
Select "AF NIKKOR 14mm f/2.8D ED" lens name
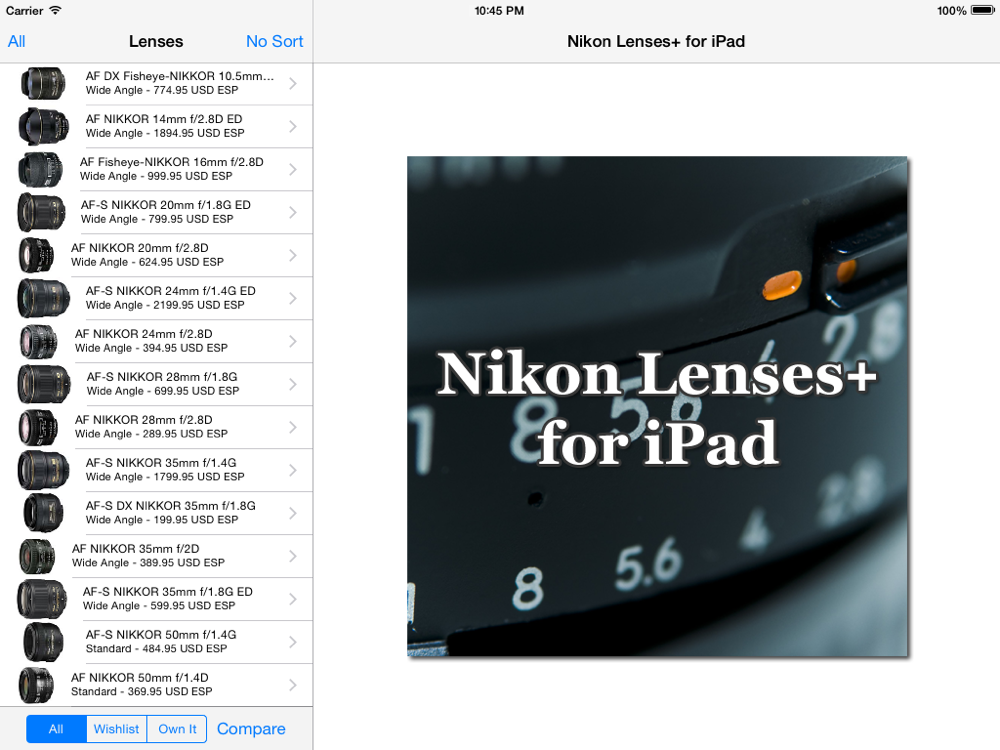[164, 119]
